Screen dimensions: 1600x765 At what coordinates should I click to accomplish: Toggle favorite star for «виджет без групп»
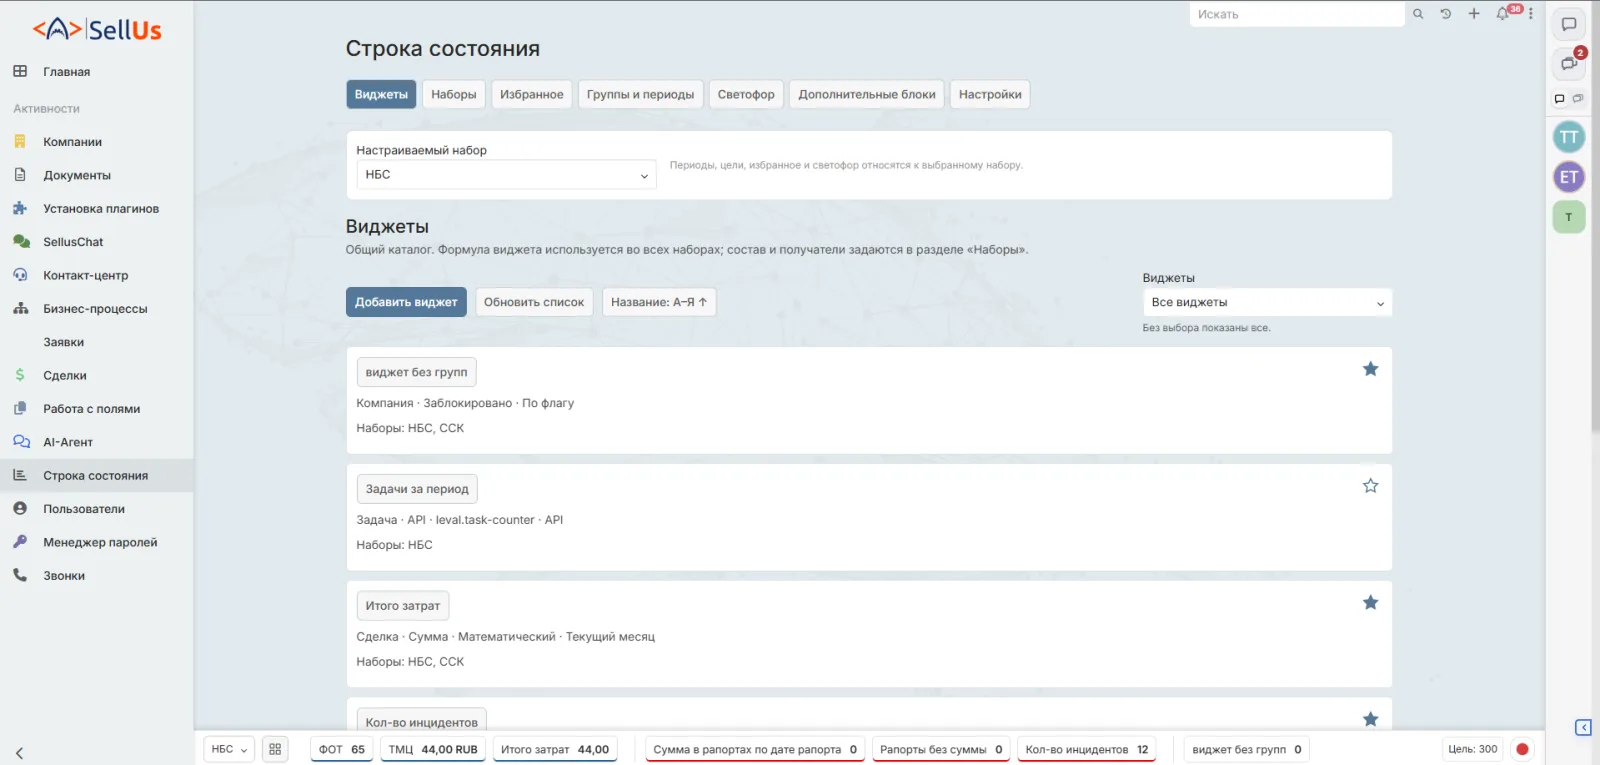(1371, 369)
